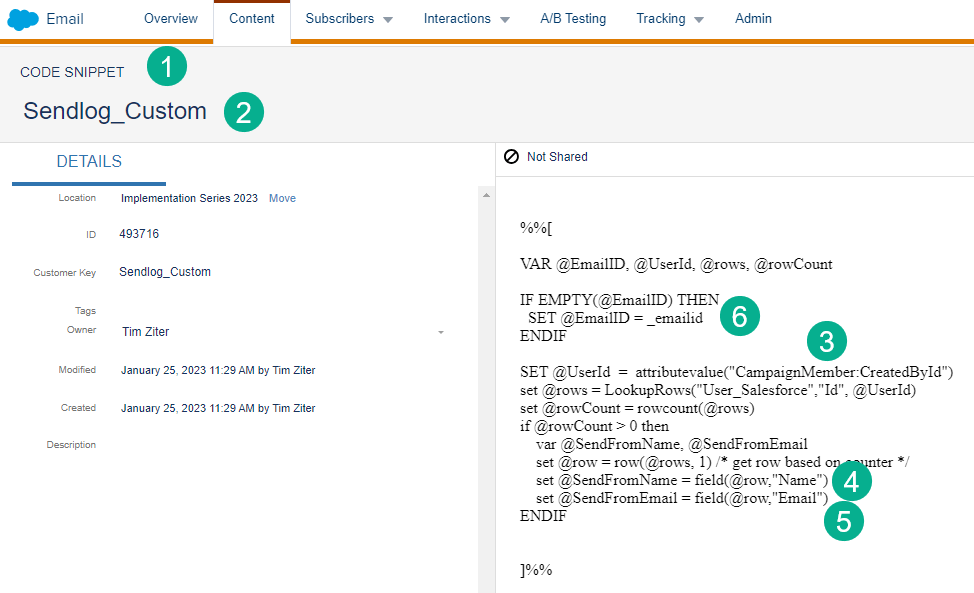Click the green annotation marker 4
The image size is (974, 593).
click(x=850, y=482)
